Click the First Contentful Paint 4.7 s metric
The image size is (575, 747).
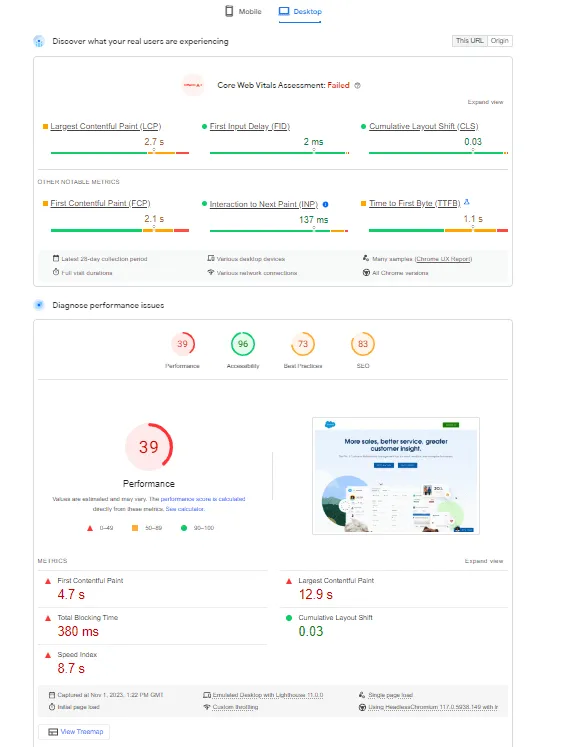click(152, 589)
